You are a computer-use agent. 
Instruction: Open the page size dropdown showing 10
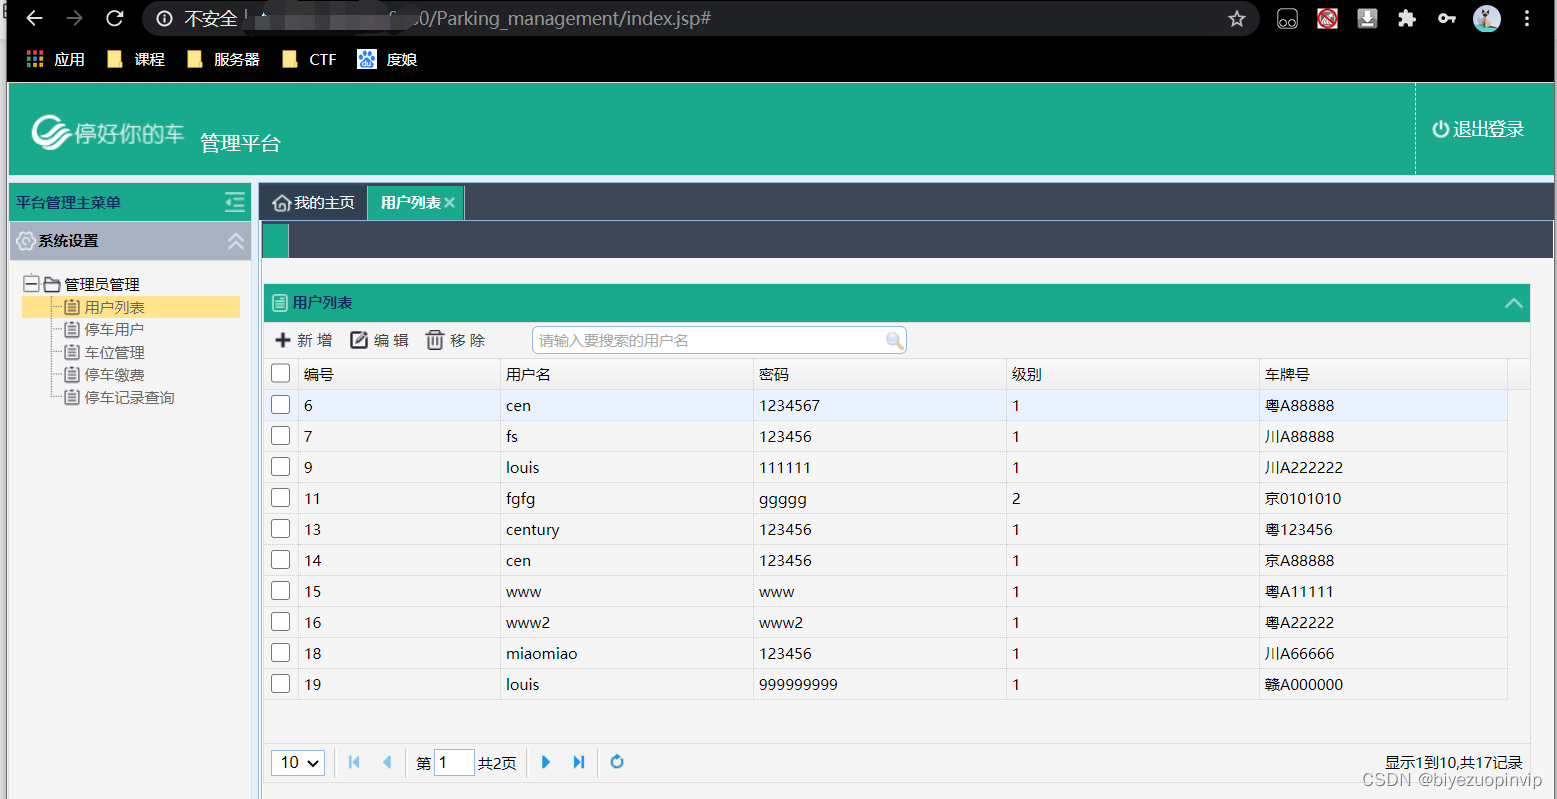(298, 762)
